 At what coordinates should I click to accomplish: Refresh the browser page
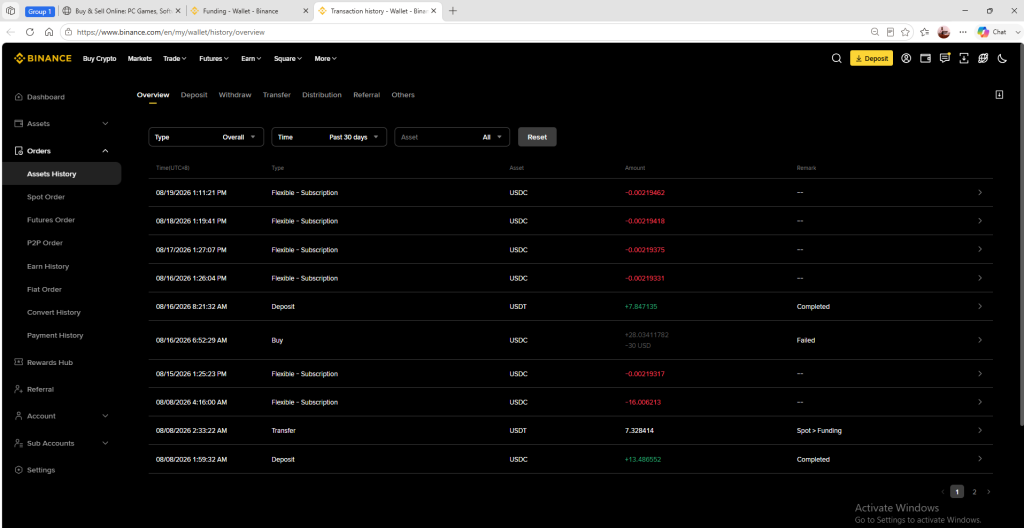click(x=29, y=31)
